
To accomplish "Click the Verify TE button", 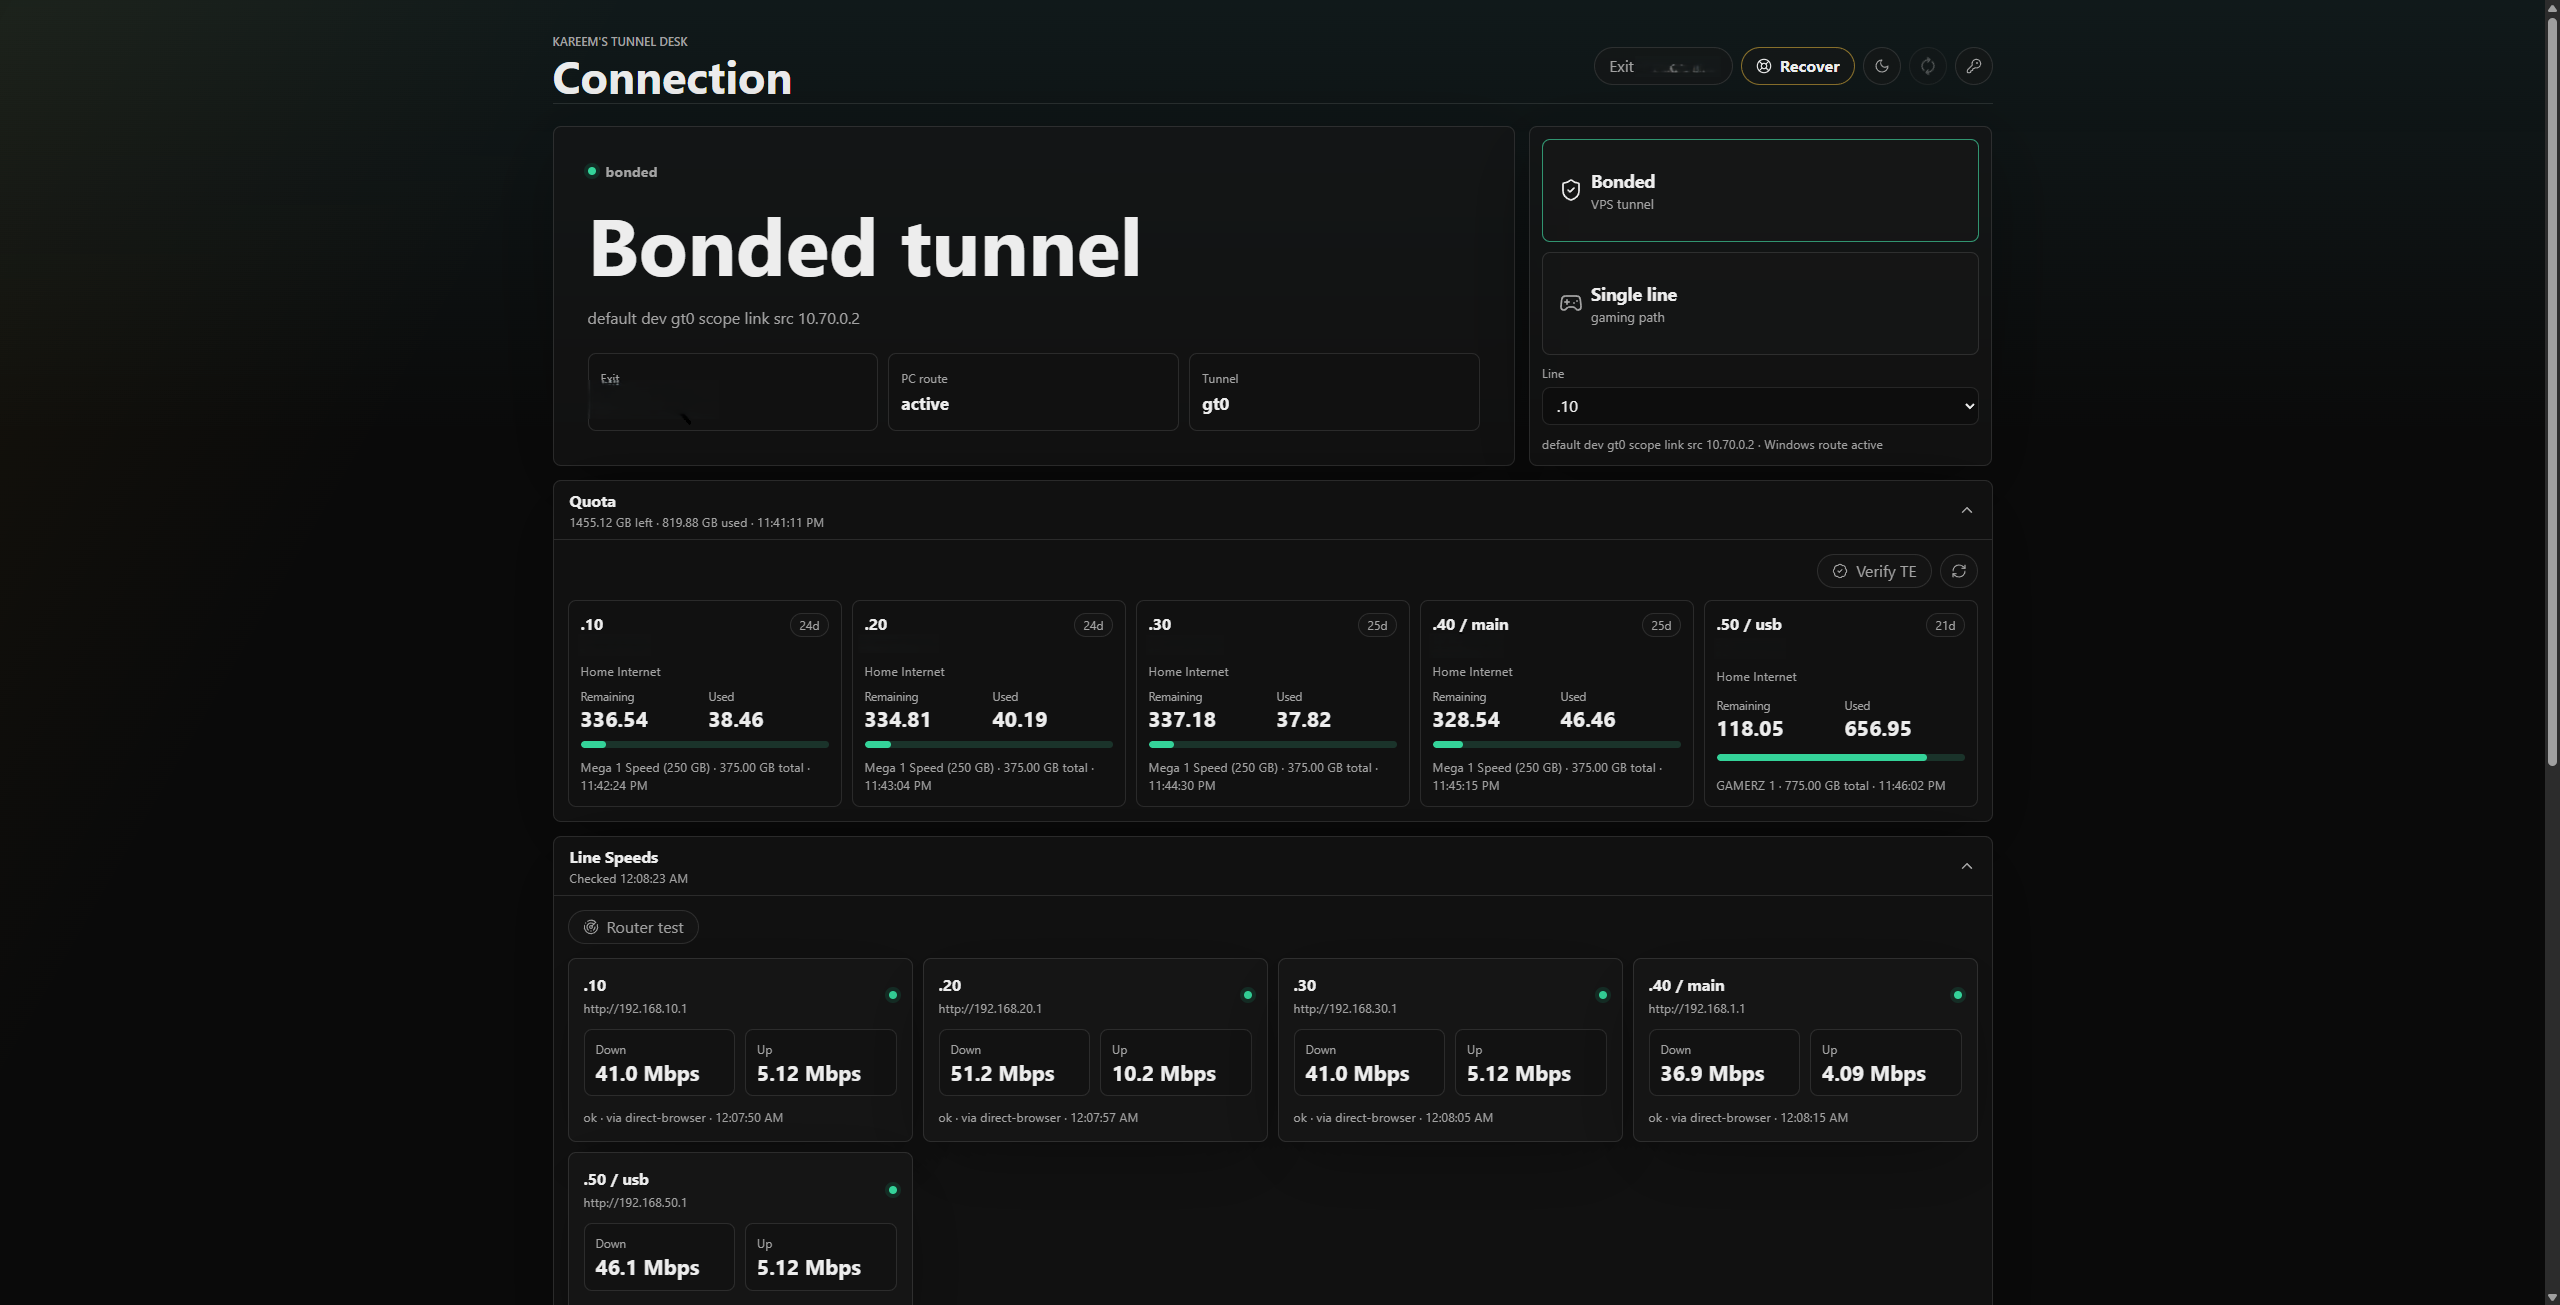I will pos(1873,571).
